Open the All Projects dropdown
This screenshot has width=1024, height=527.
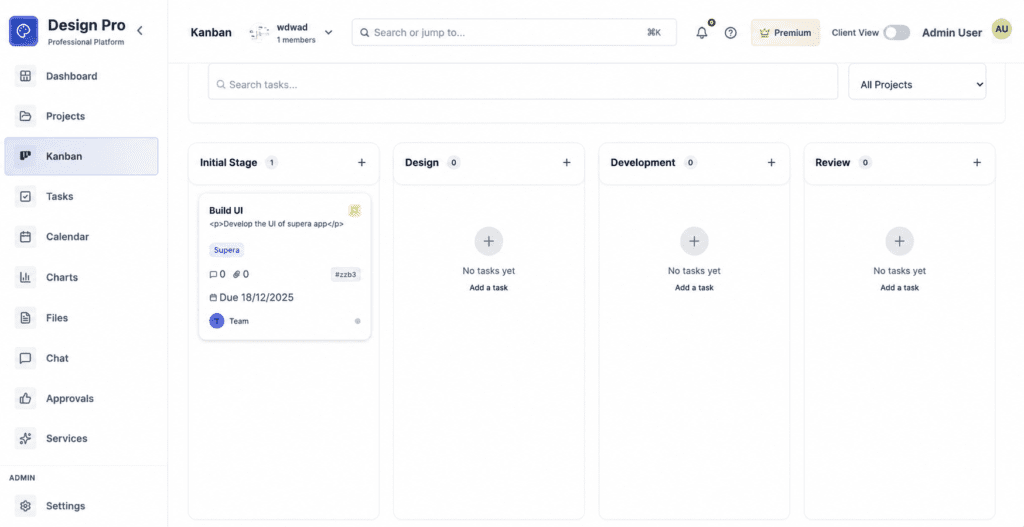coord(917,84)
